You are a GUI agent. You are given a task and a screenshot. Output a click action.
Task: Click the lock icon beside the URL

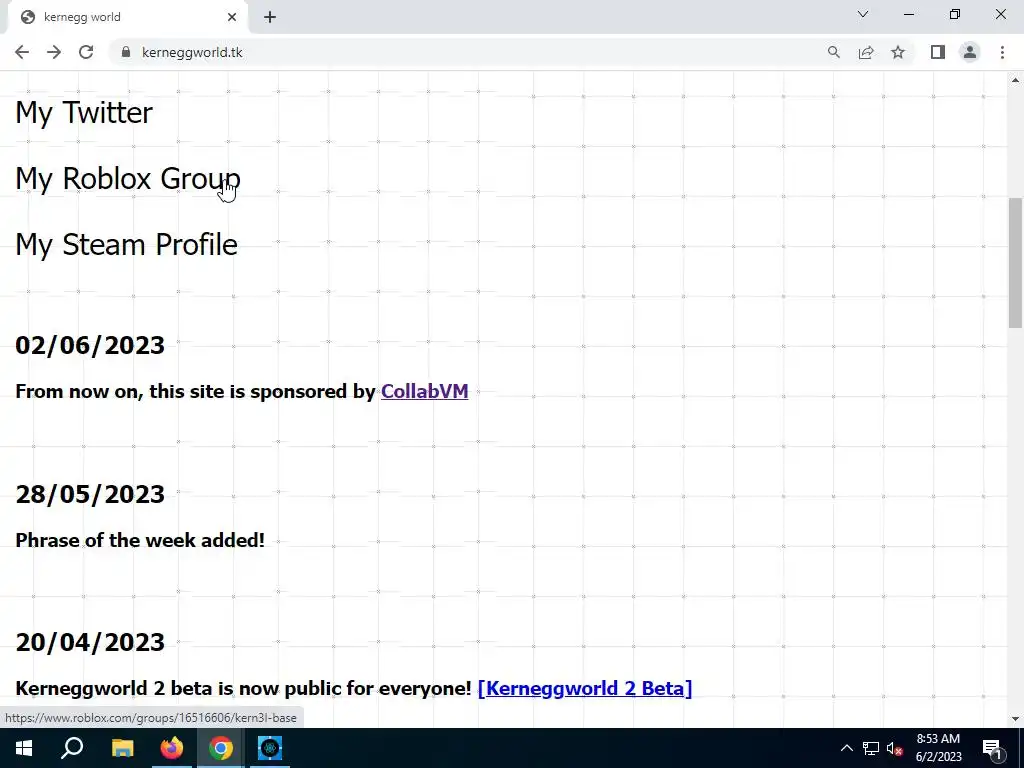click(126, 52)
